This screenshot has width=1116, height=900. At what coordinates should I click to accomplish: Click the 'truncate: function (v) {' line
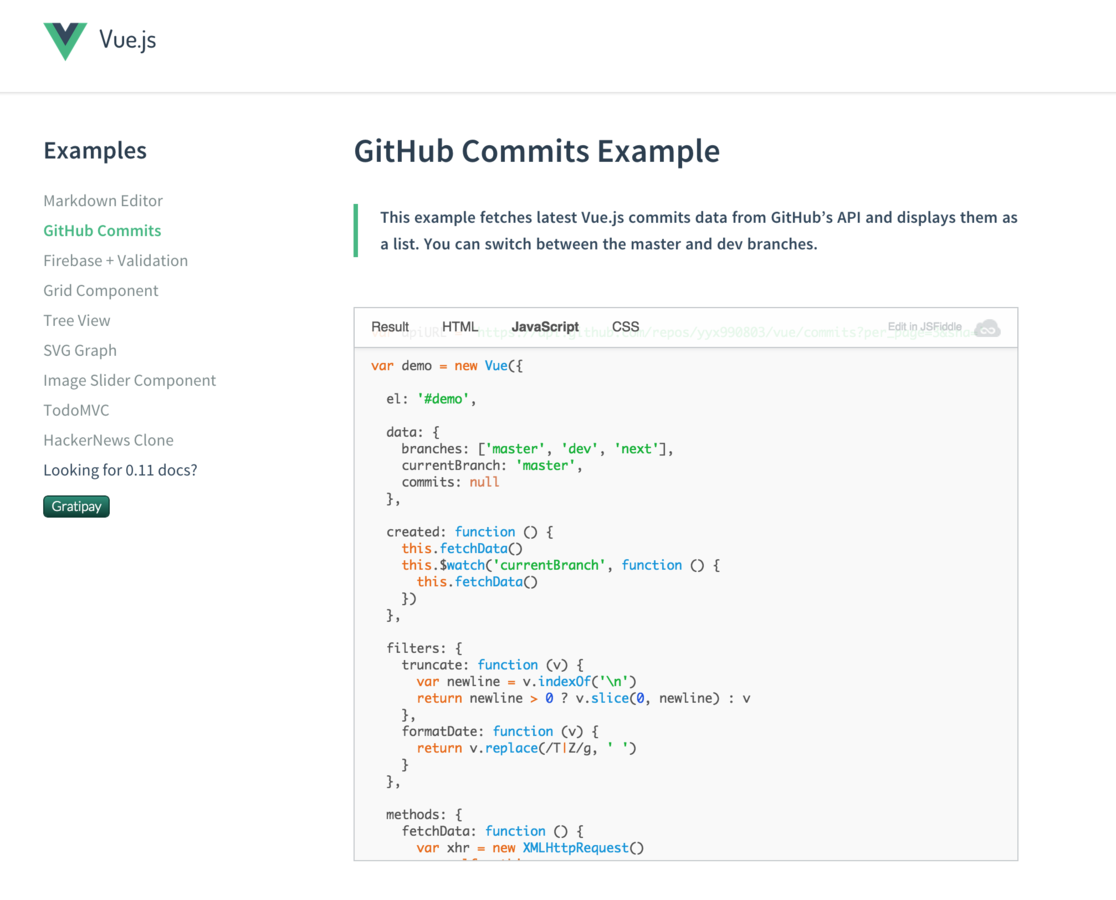(493, 665)
